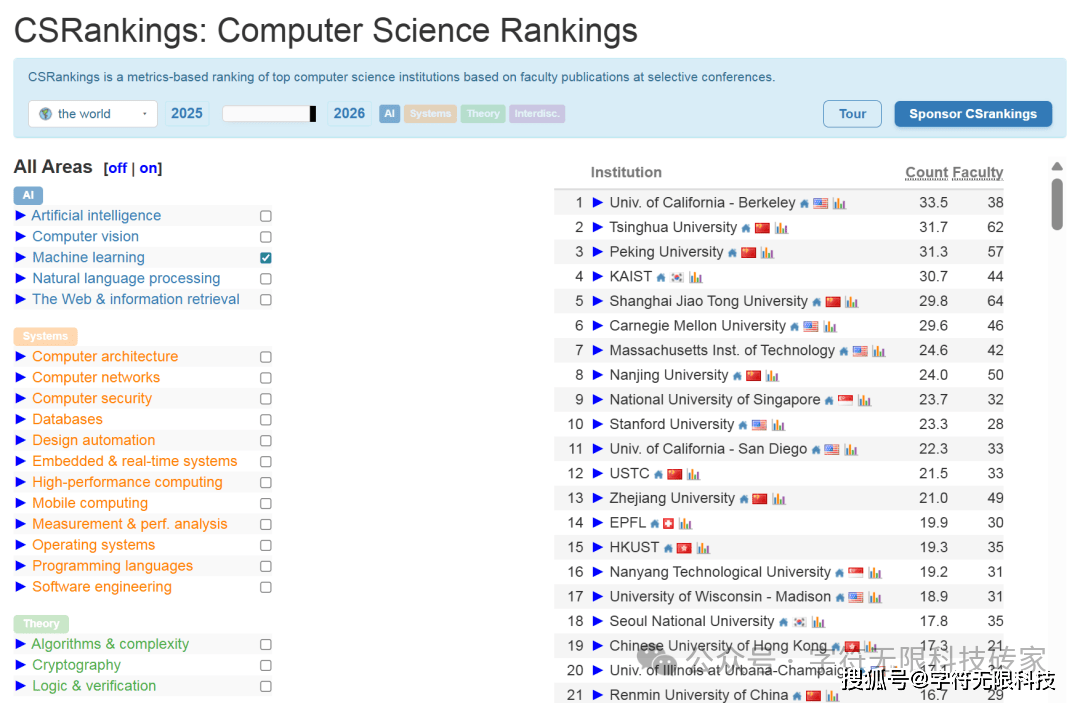
Task: Expand the faculty list for Nanjing University
Action: [598, 375]
